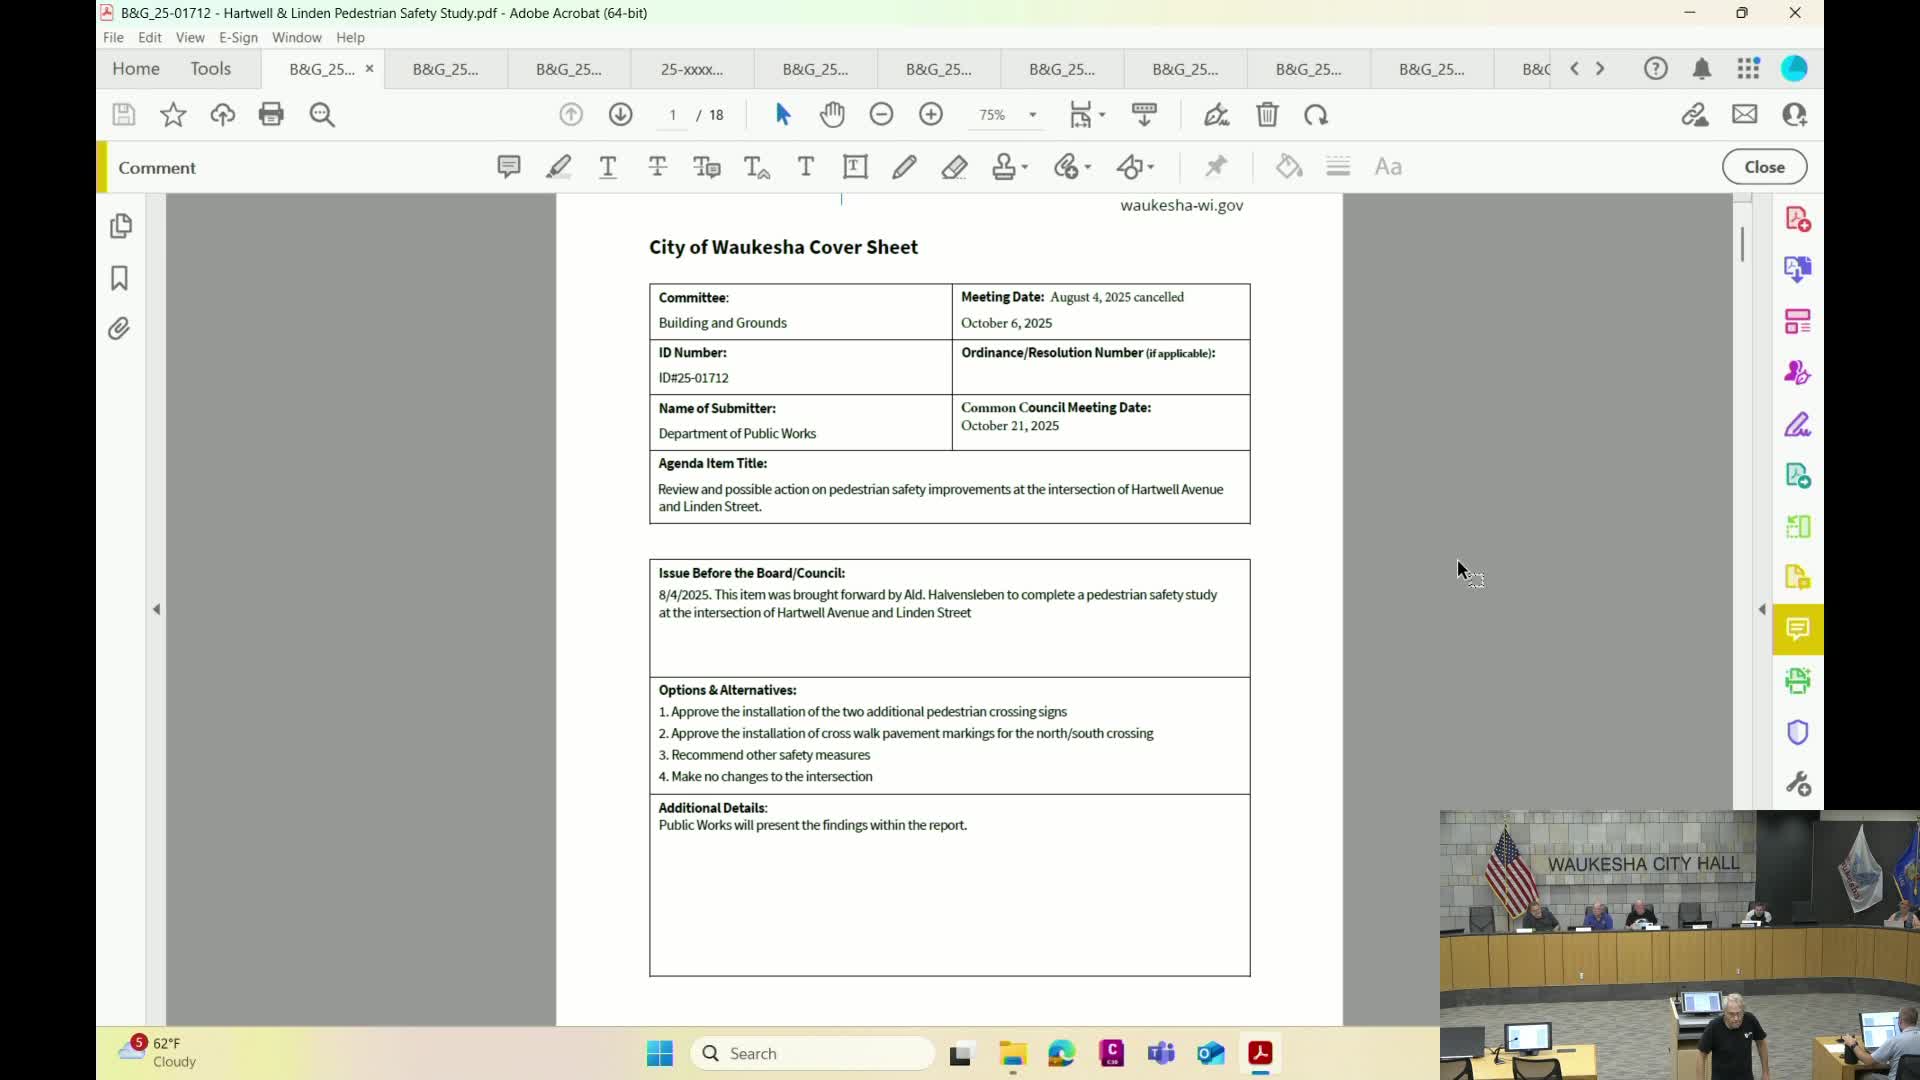Click the page number input field
Image resolution: width=1920 pixels, height=1080 pixels.
(x=673, y=115)
